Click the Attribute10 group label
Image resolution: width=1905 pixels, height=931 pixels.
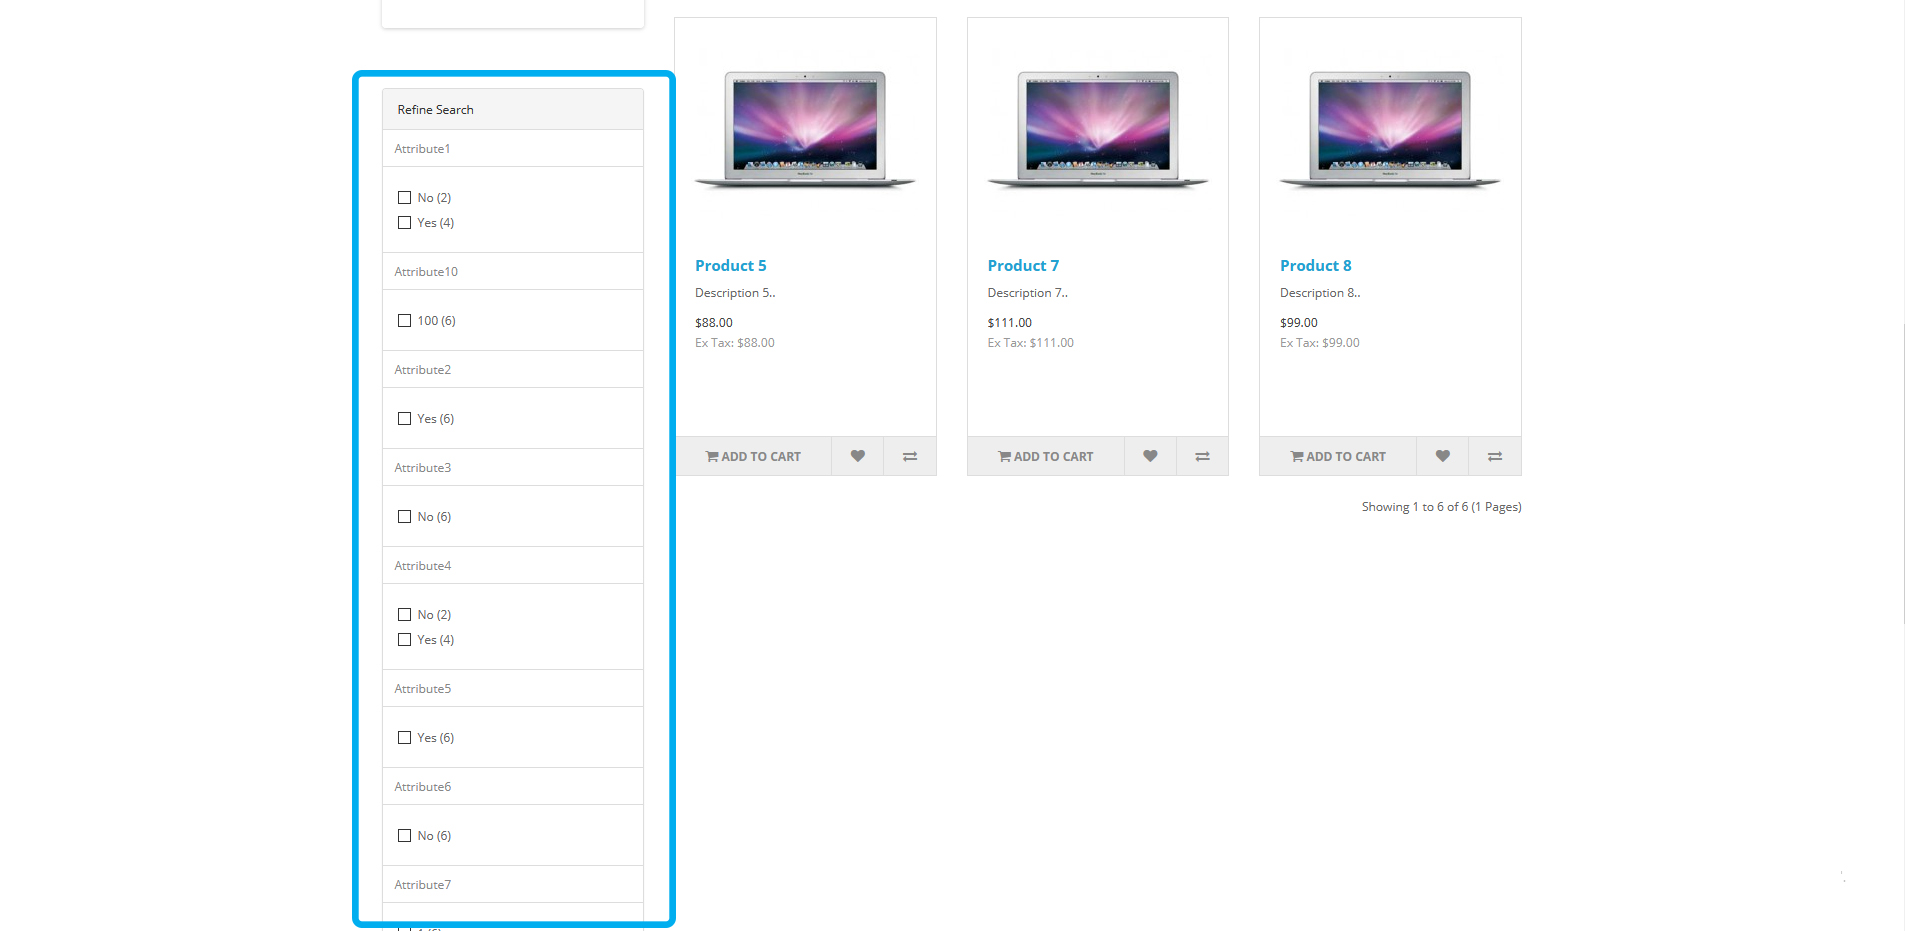426,272
